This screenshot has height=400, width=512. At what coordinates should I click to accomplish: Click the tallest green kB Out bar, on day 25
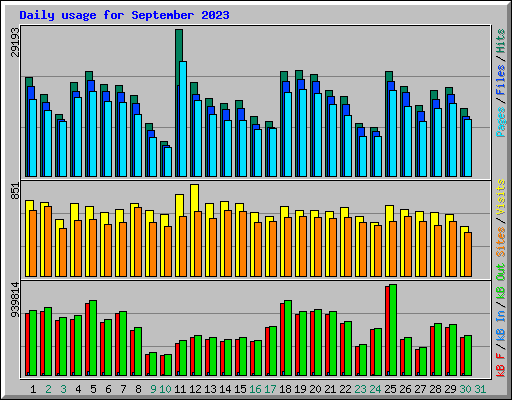coord(393,330)
